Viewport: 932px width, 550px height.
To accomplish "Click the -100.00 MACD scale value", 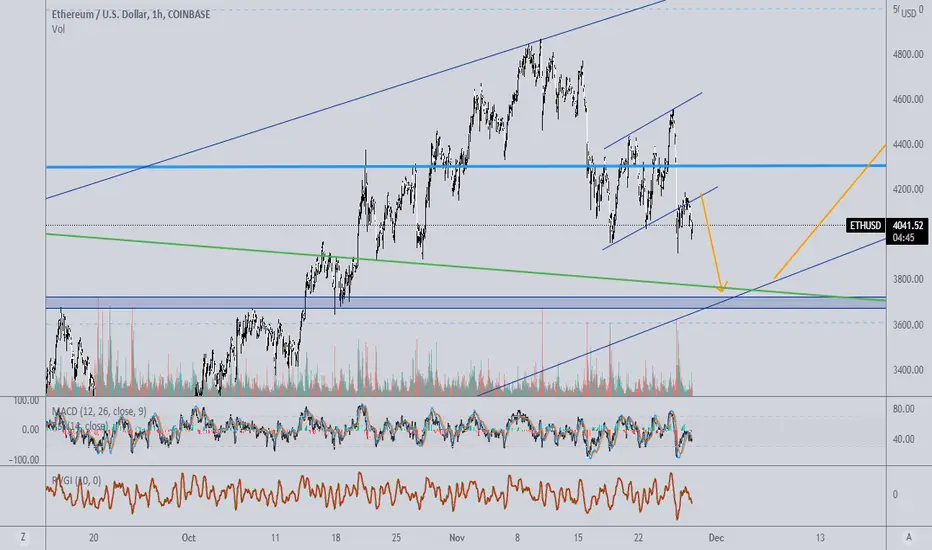I will (x=24, y=460).
